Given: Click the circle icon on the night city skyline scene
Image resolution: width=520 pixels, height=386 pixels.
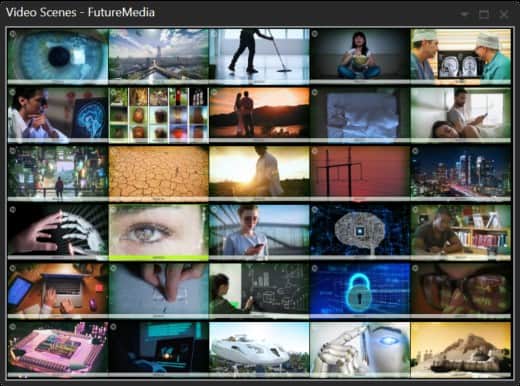Looking at the screenshot, I should pyautogui.click(x=415, y=151).
